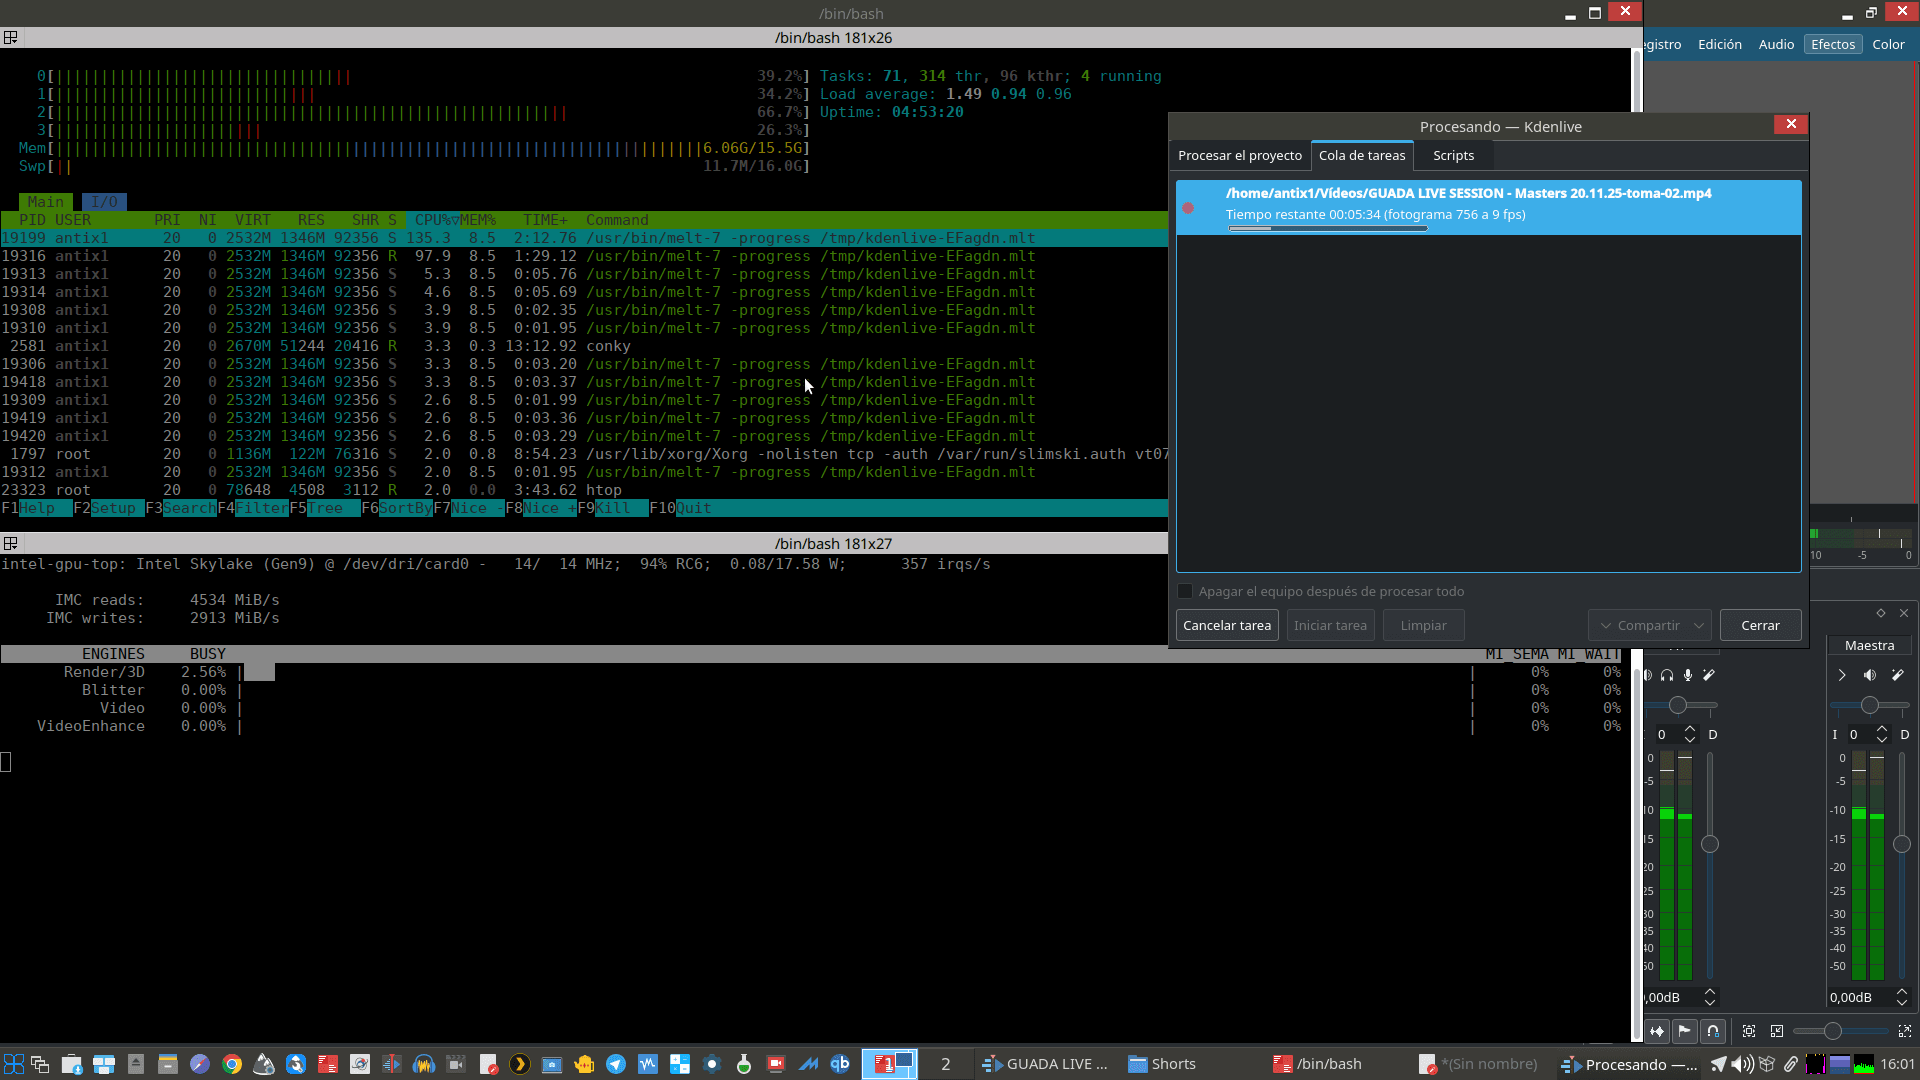Switch htop to the I/O view
1920x1080 pixels.
coord(104,202)
